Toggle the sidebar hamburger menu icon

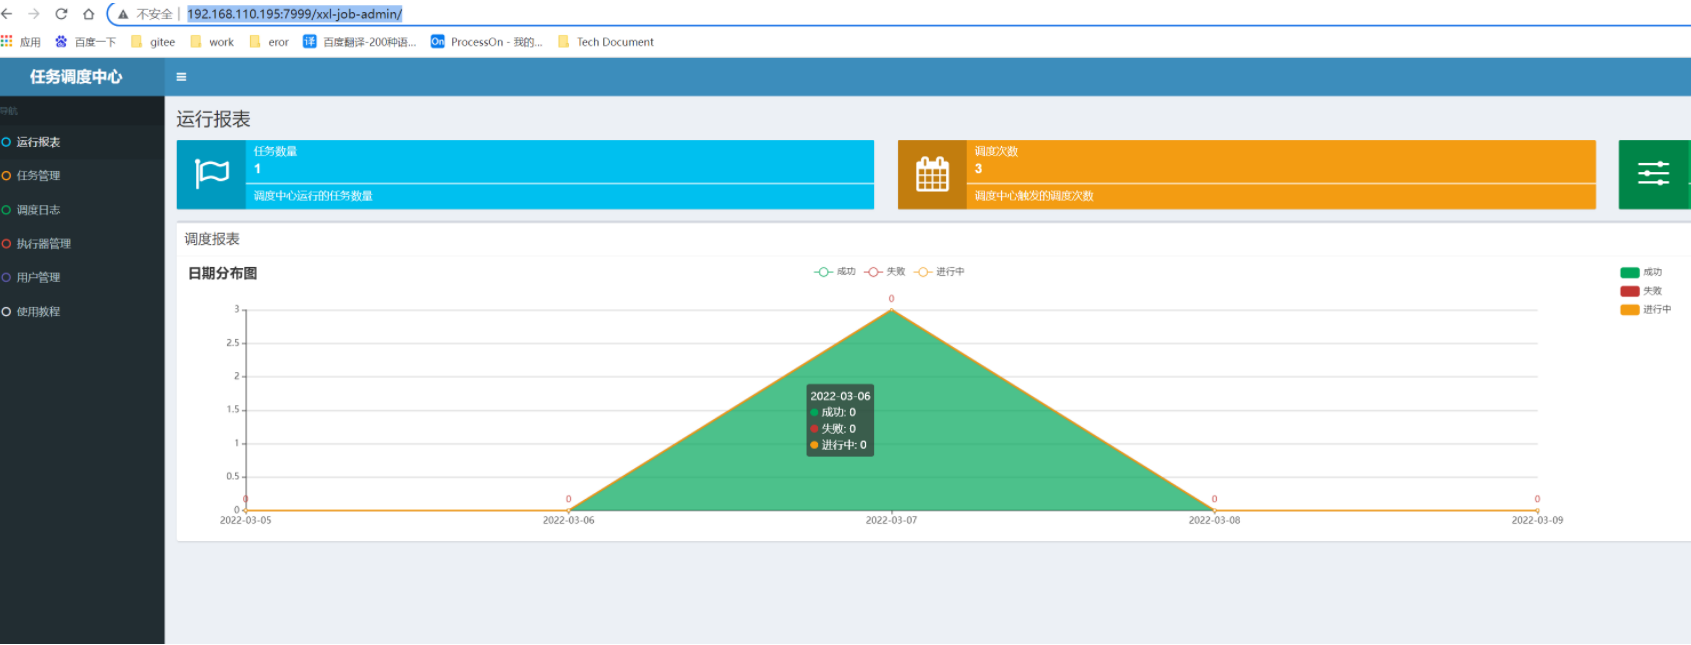(181, 77)
